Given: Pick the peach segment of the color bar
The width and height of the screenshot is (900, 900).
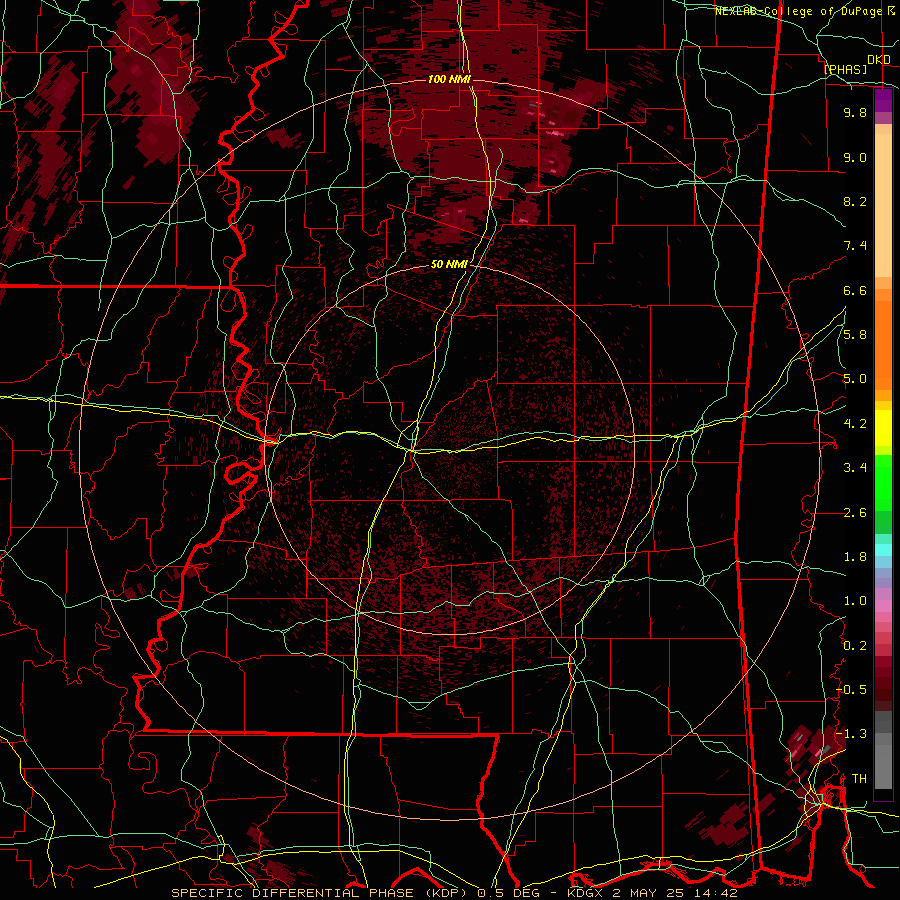Looking at the screenshot, I should [883, 207].
